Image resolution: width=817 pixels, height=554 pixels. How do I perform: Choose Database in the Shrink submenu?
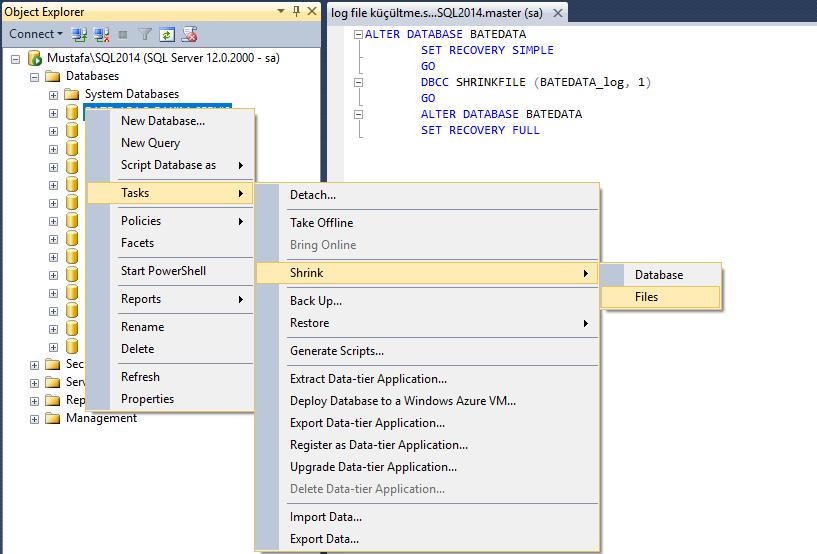pyautogui.click(x=658, y=275)
